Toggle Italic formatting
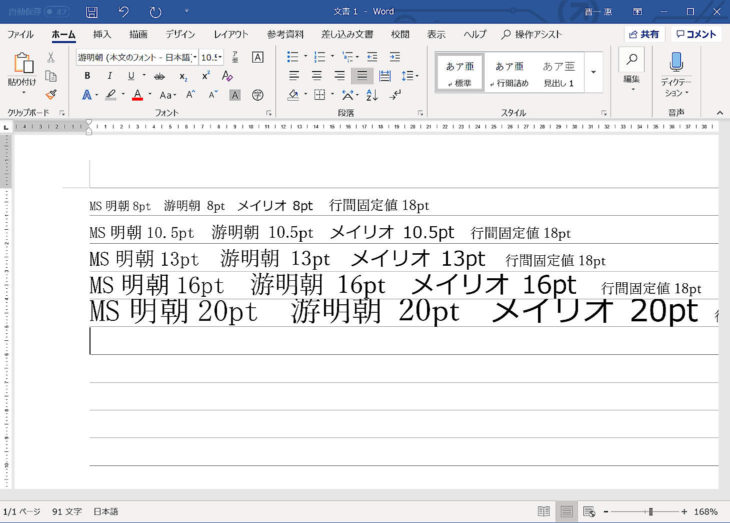This screenshot has height=523, width=730. 109,76
